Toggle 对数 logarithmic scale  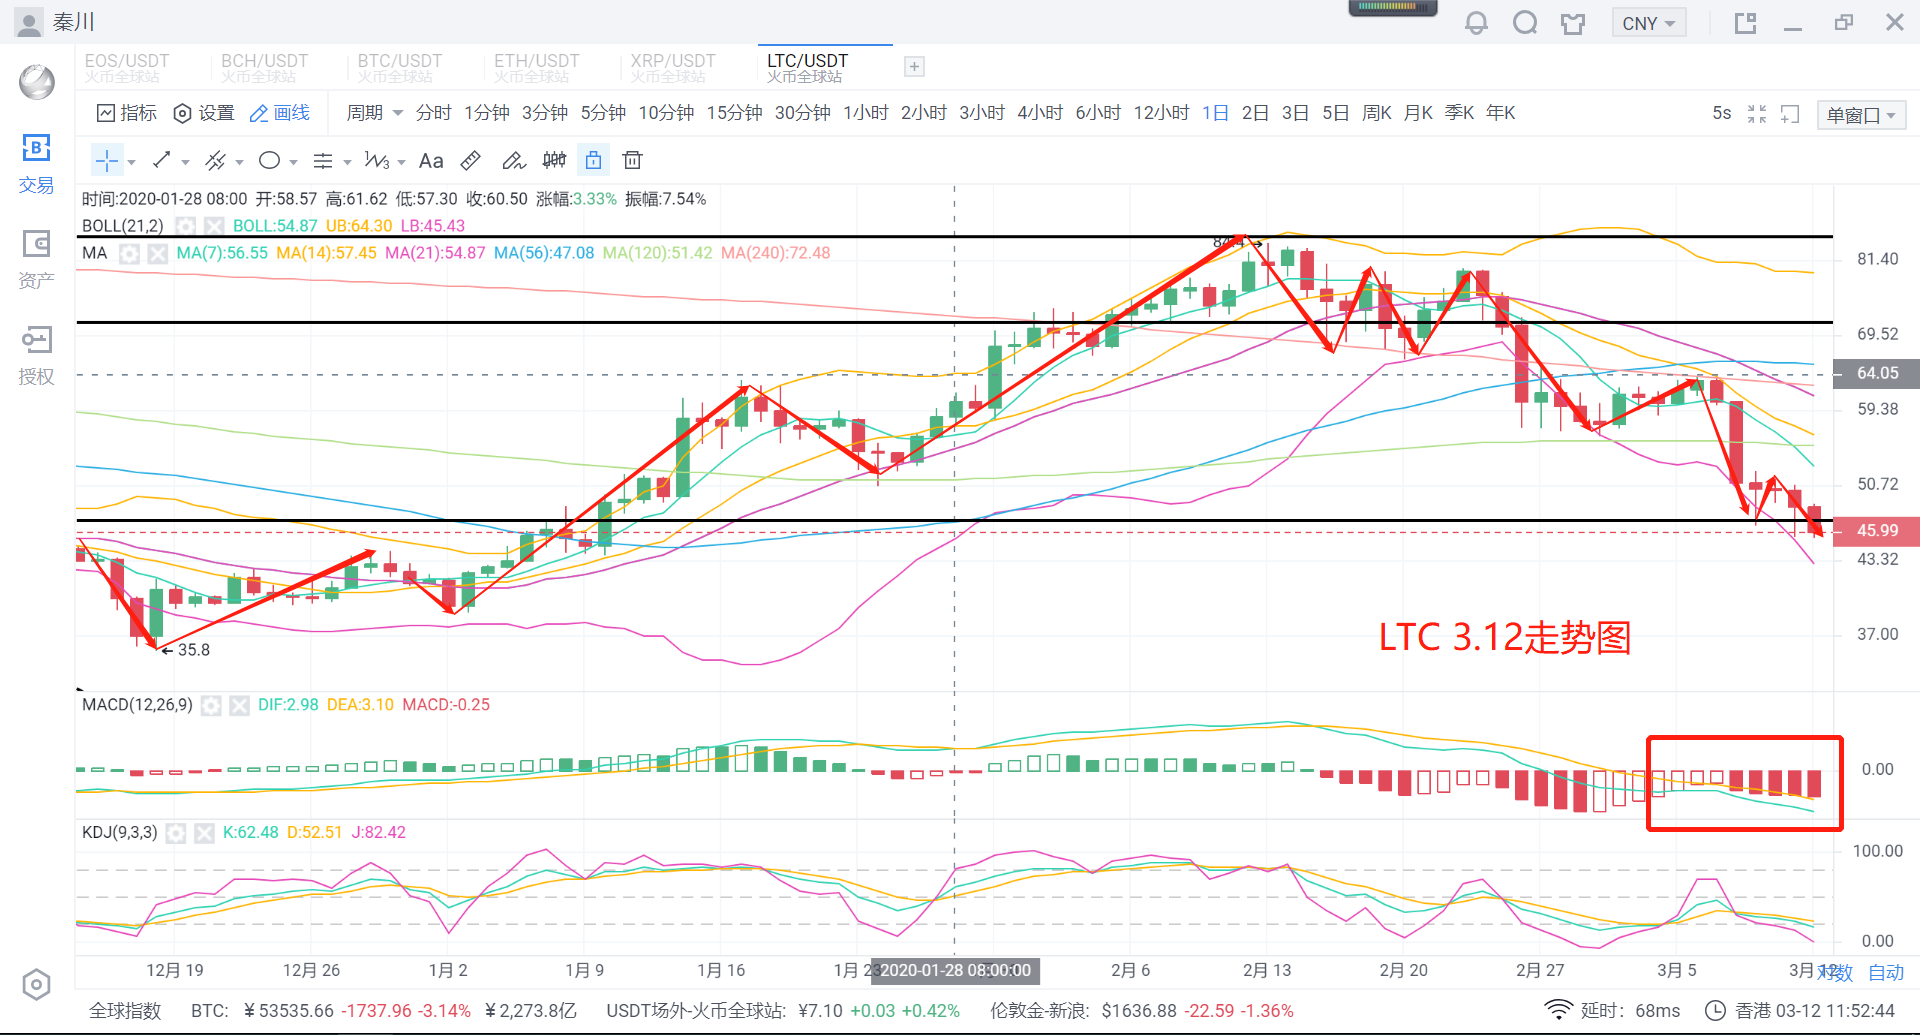point(1836,972)
